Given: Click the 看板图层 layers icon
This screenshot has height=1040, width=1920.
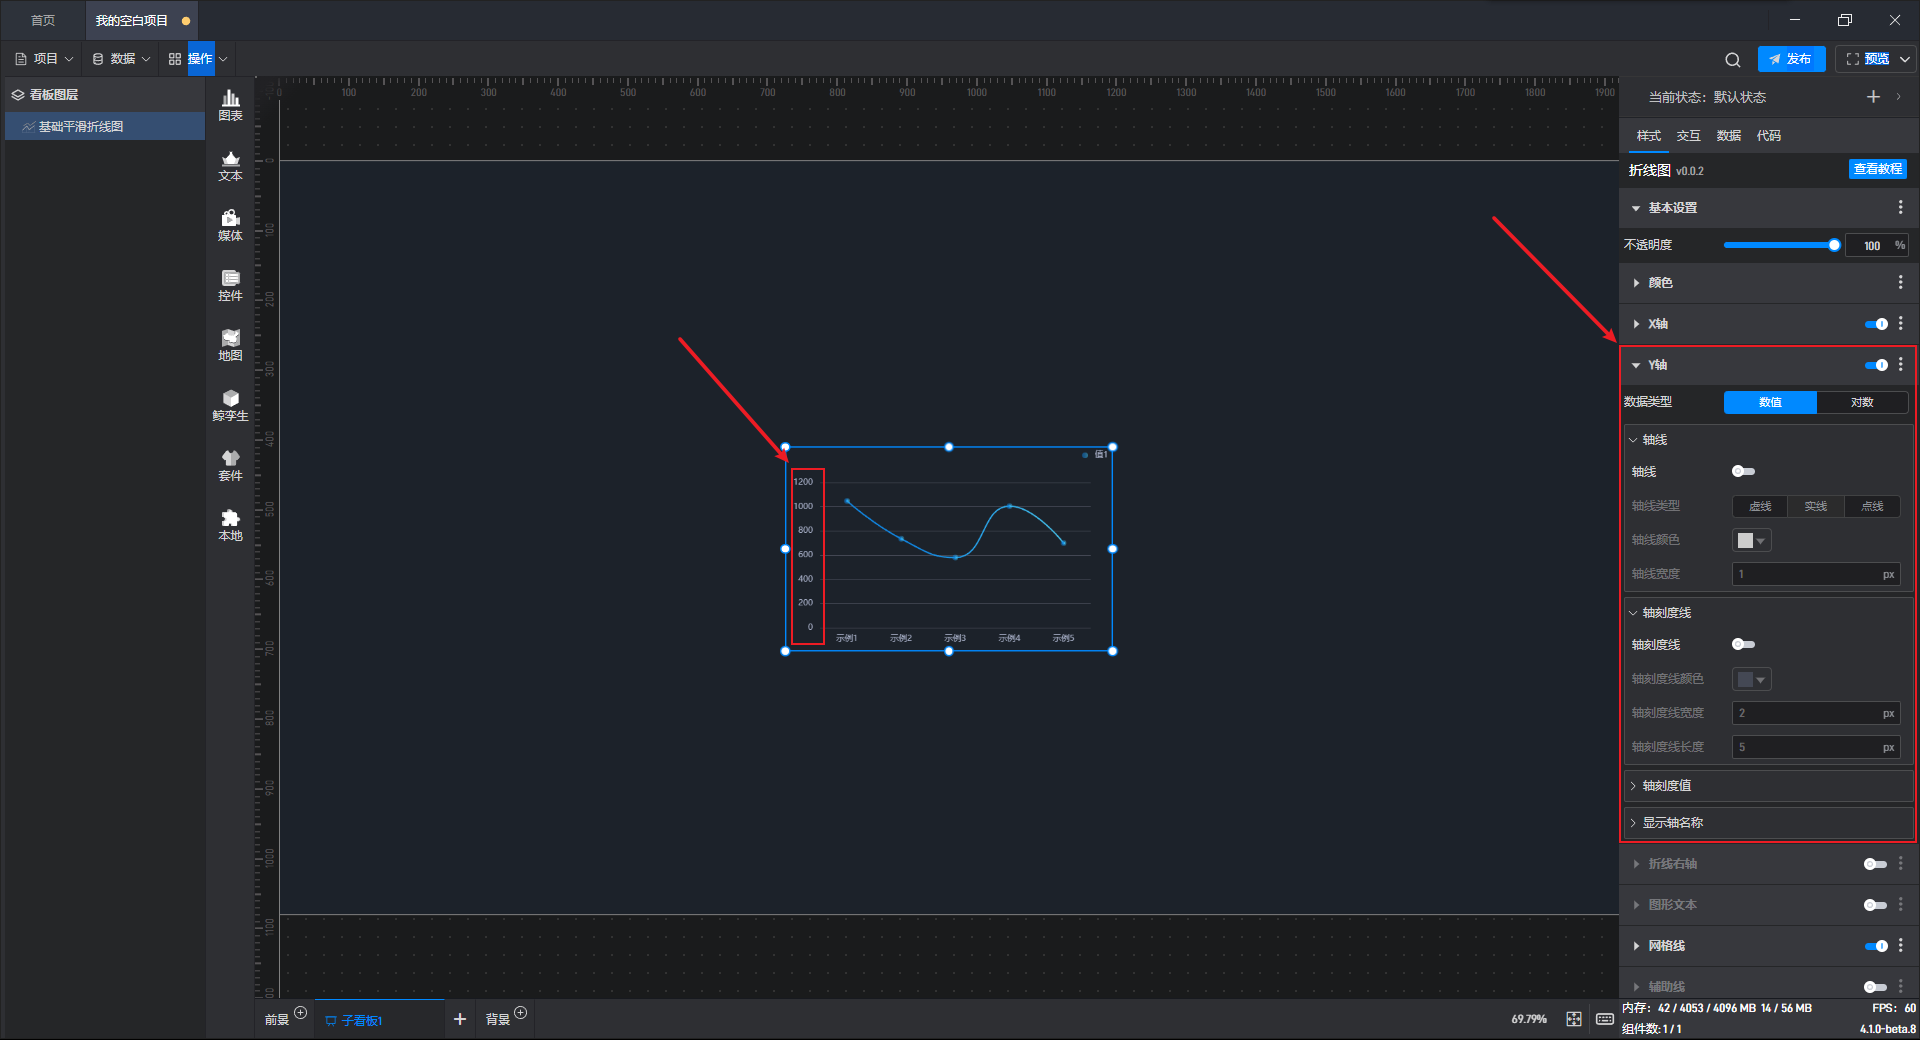Looking at the screenshot, I should [18, 95].
